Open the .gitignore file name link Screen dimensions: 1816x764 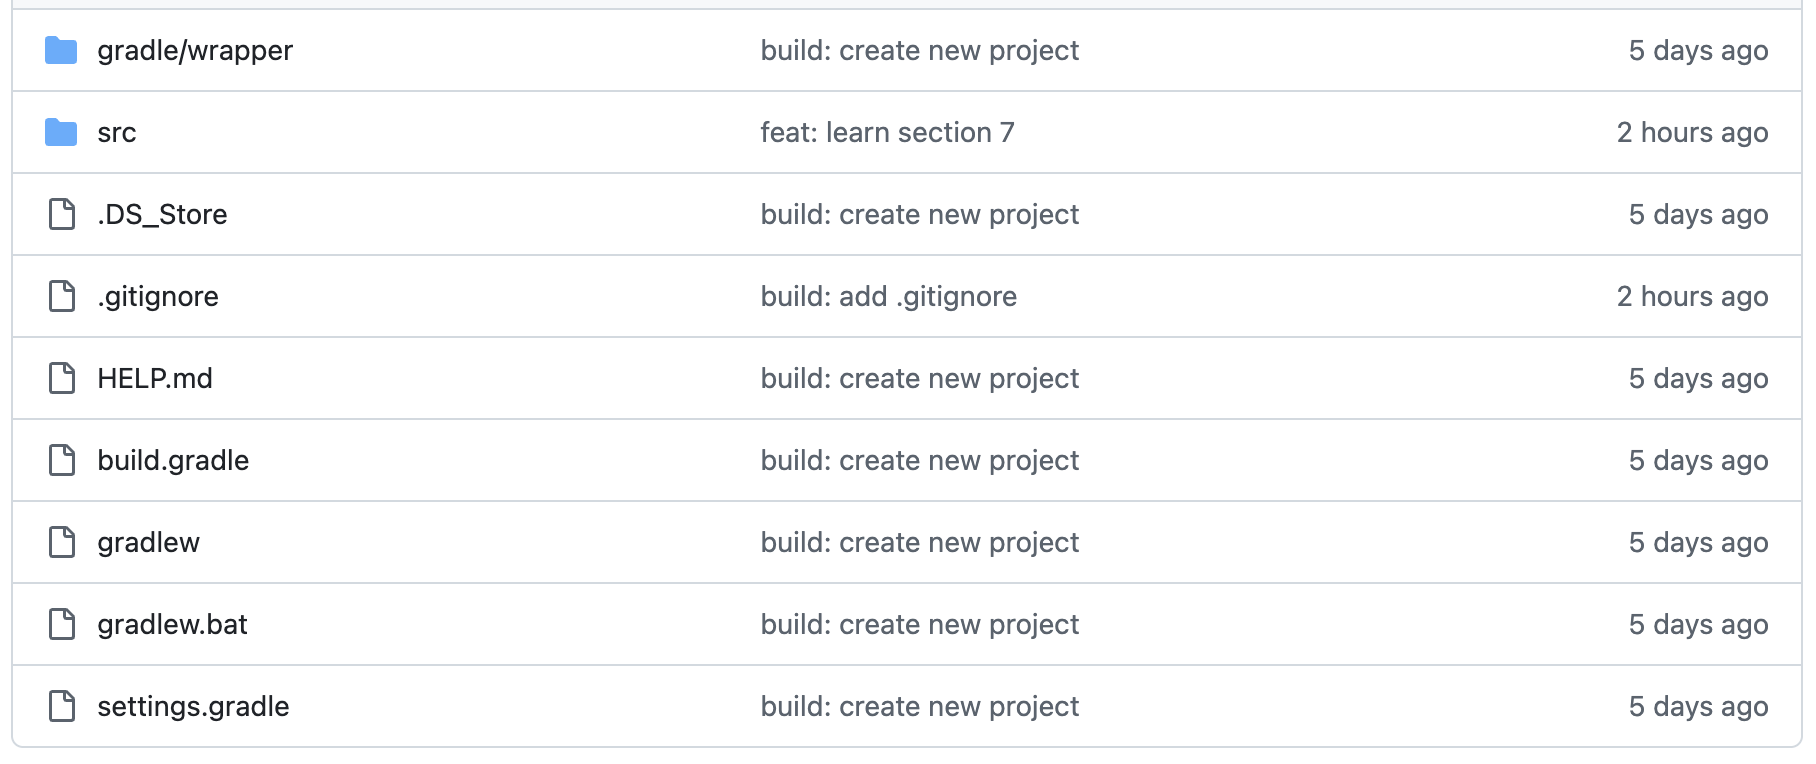(x=158, y=296)
